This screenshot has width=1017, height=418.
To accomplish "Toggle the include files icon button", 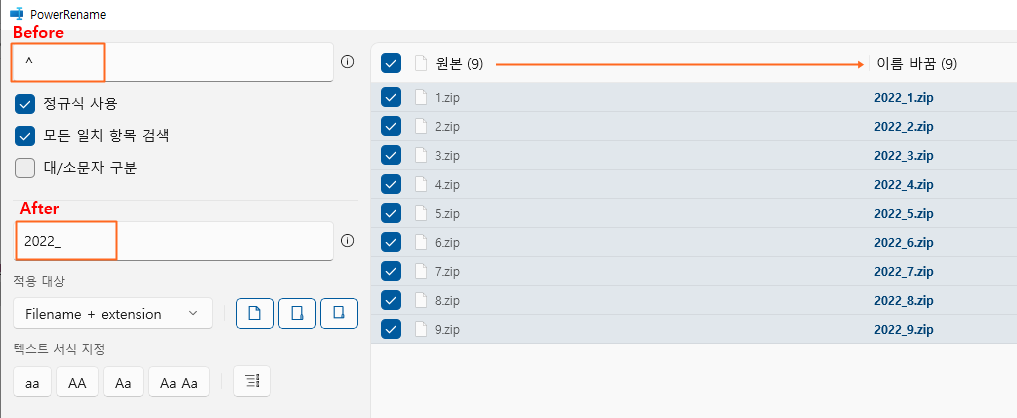I will click(x=255, y=314).
